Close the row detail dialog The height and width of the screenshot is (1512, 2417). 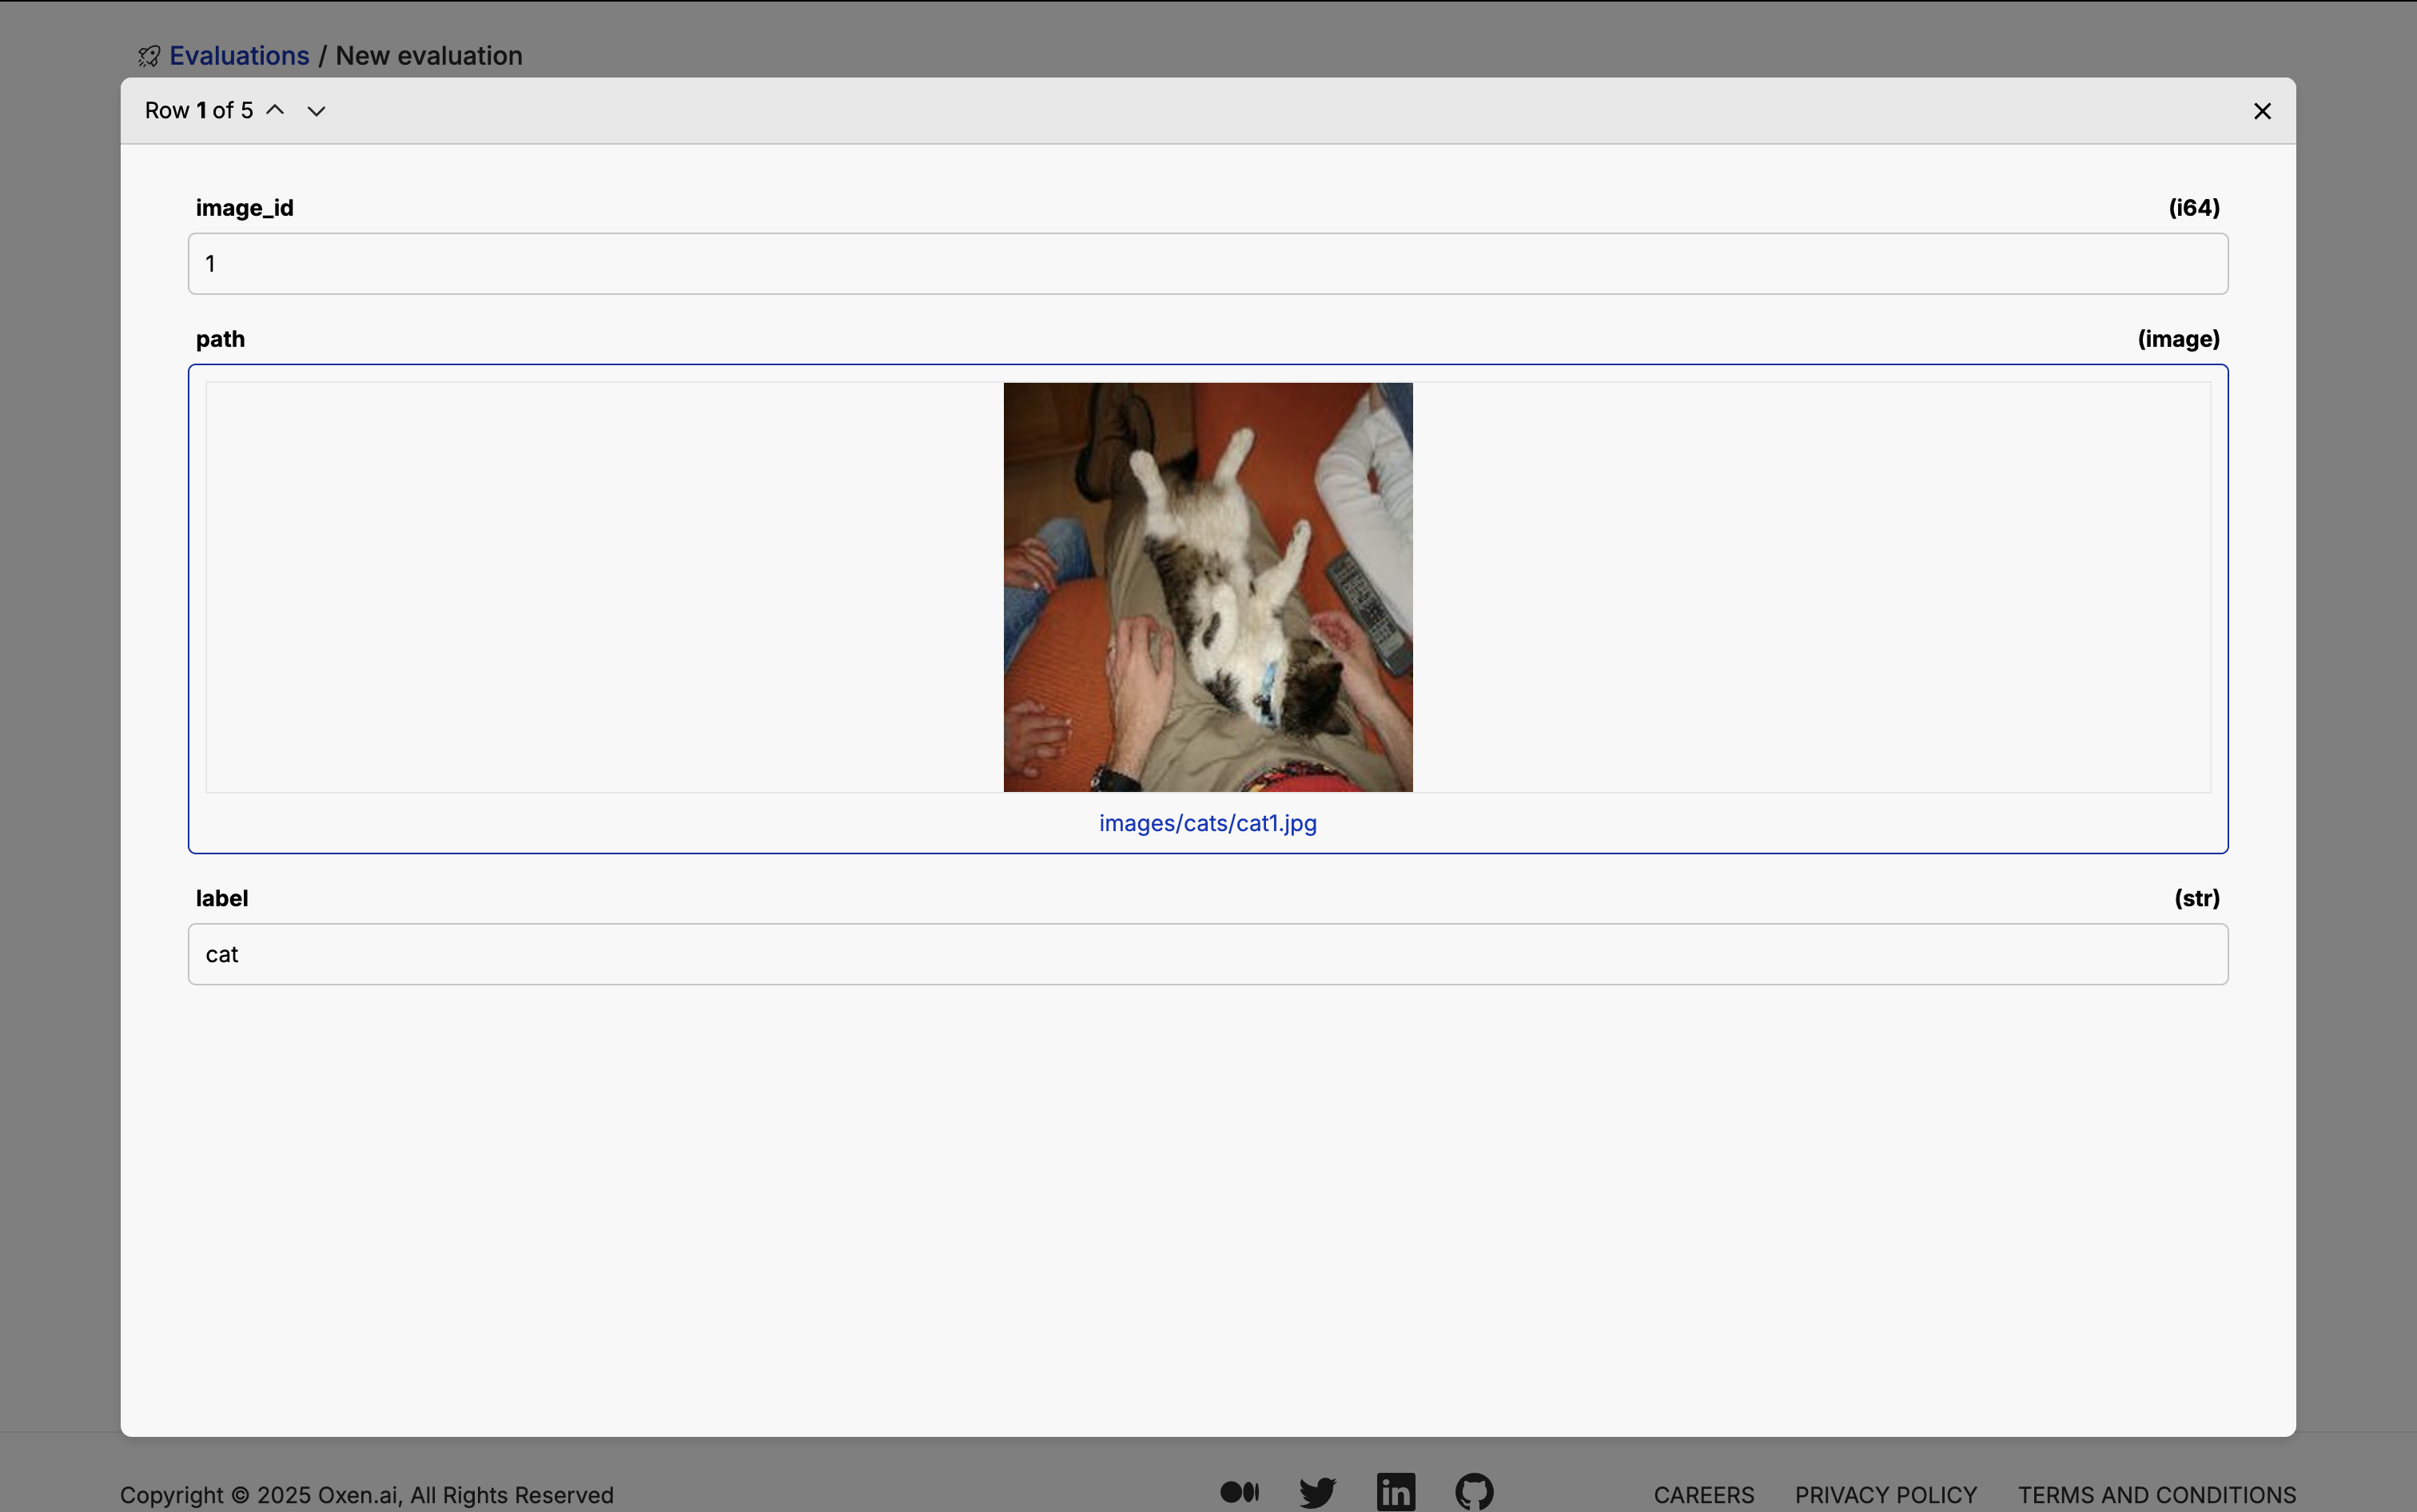(x=2262, y=111)
